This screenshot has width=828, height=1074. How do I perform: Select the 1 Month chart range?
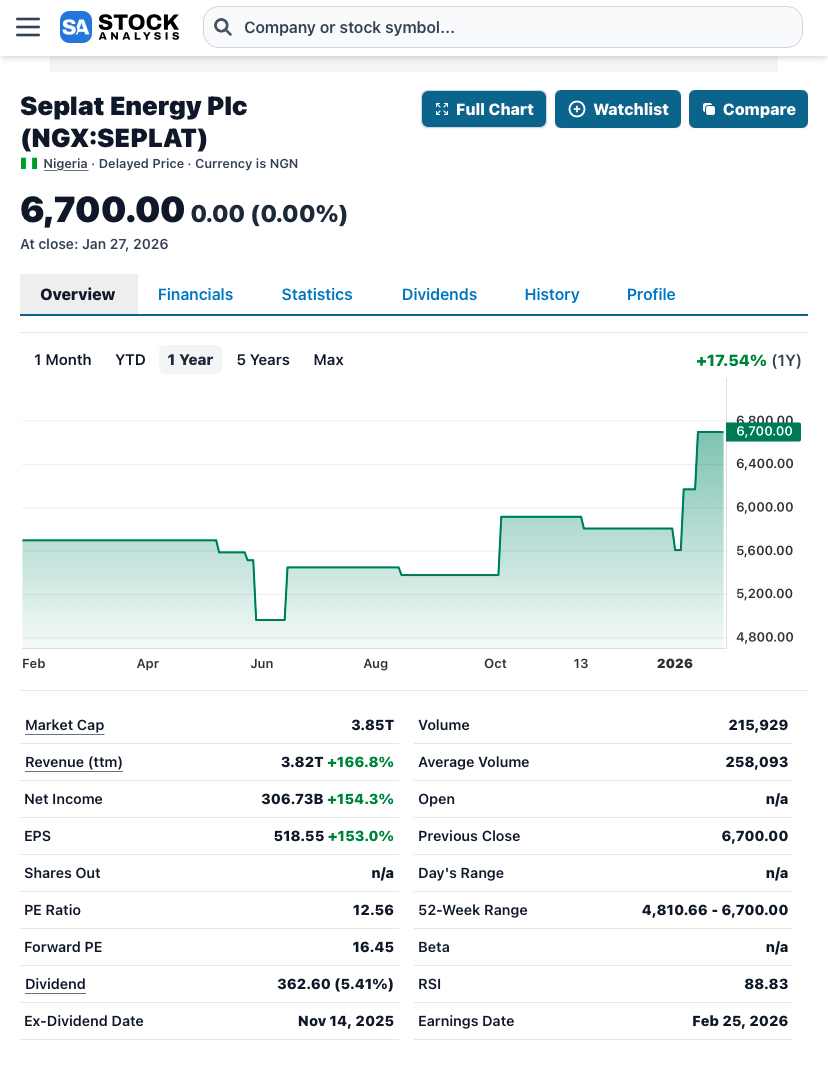63,360
